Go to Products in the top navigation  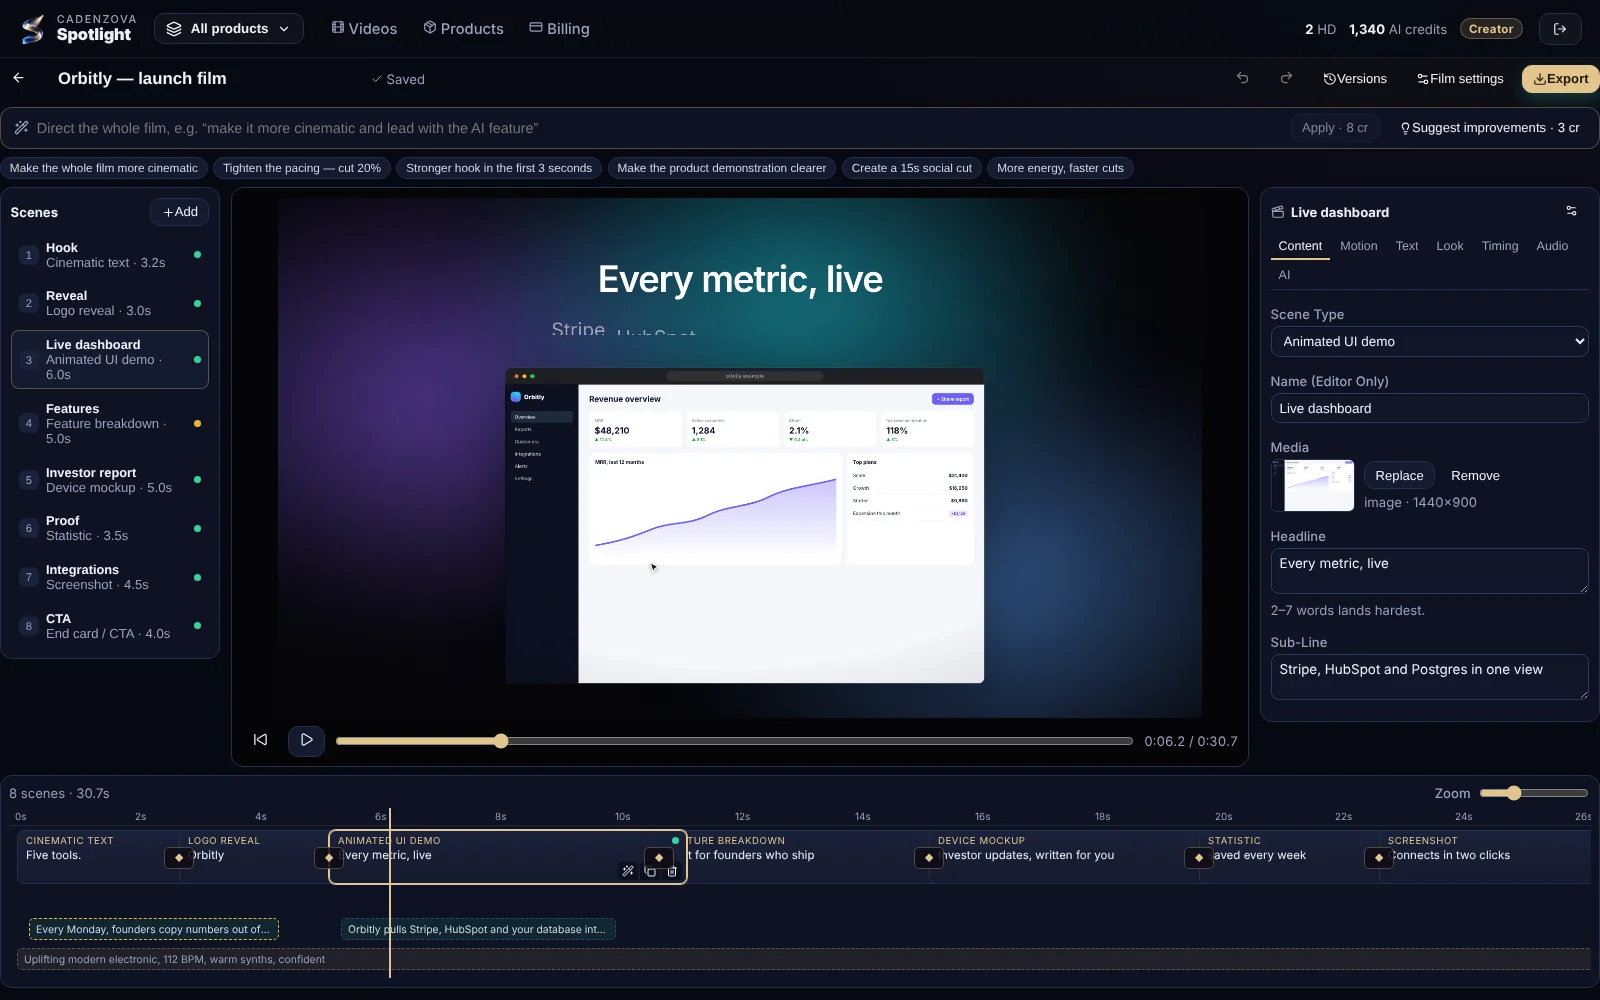463,29
